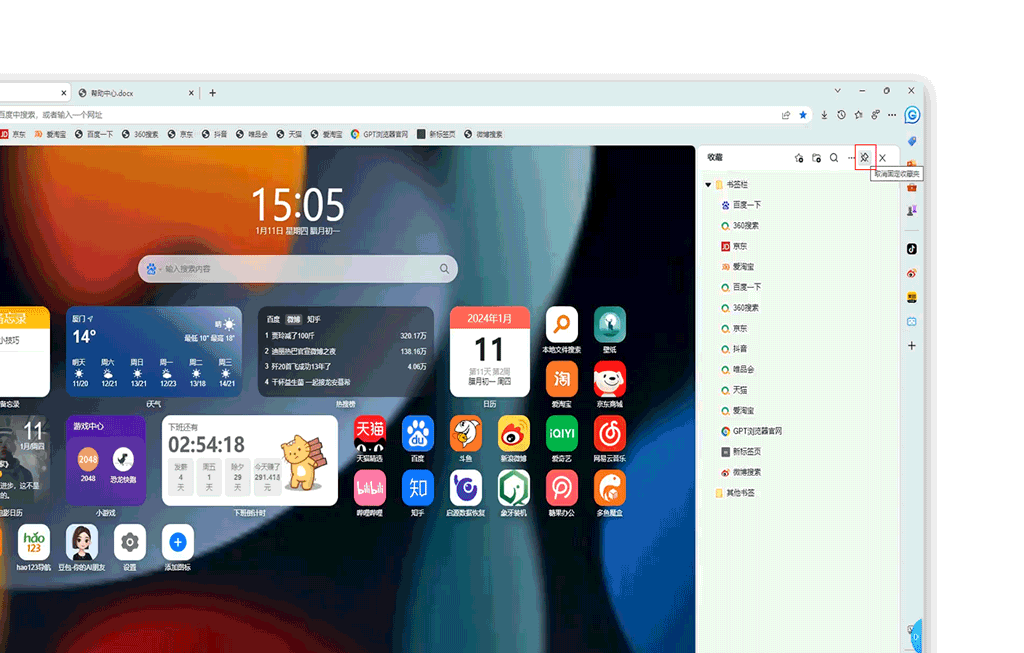This screenshot has width=1024, height=653.
Task: Open 微博搜索 on the bookmarks bar
Action: 483,135
